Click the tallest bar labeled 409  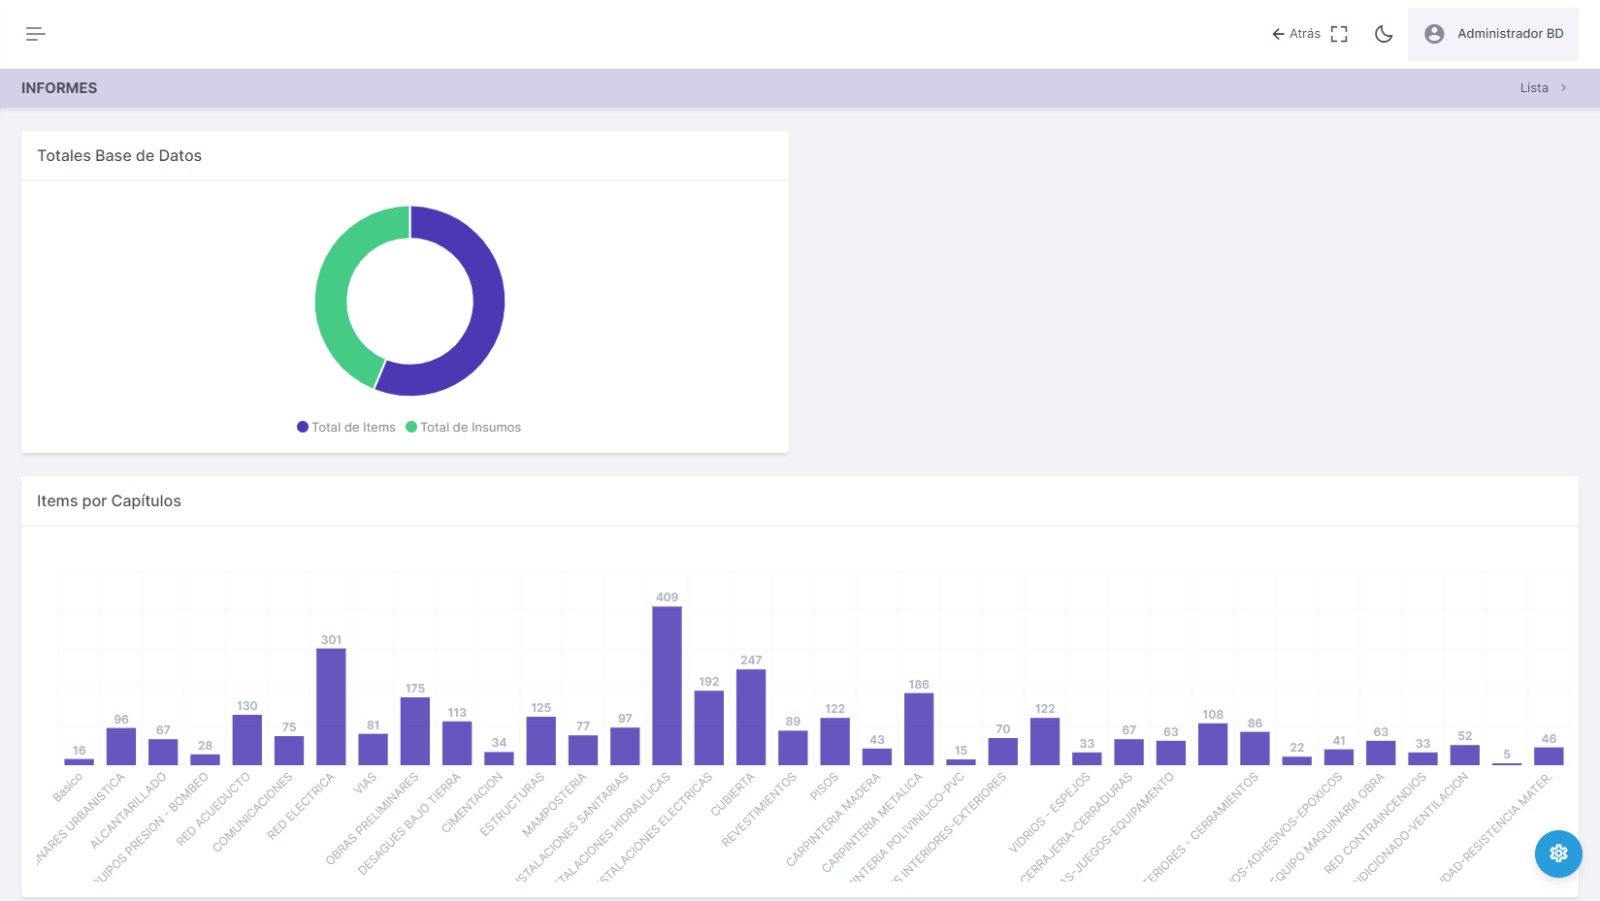(667, 686)
